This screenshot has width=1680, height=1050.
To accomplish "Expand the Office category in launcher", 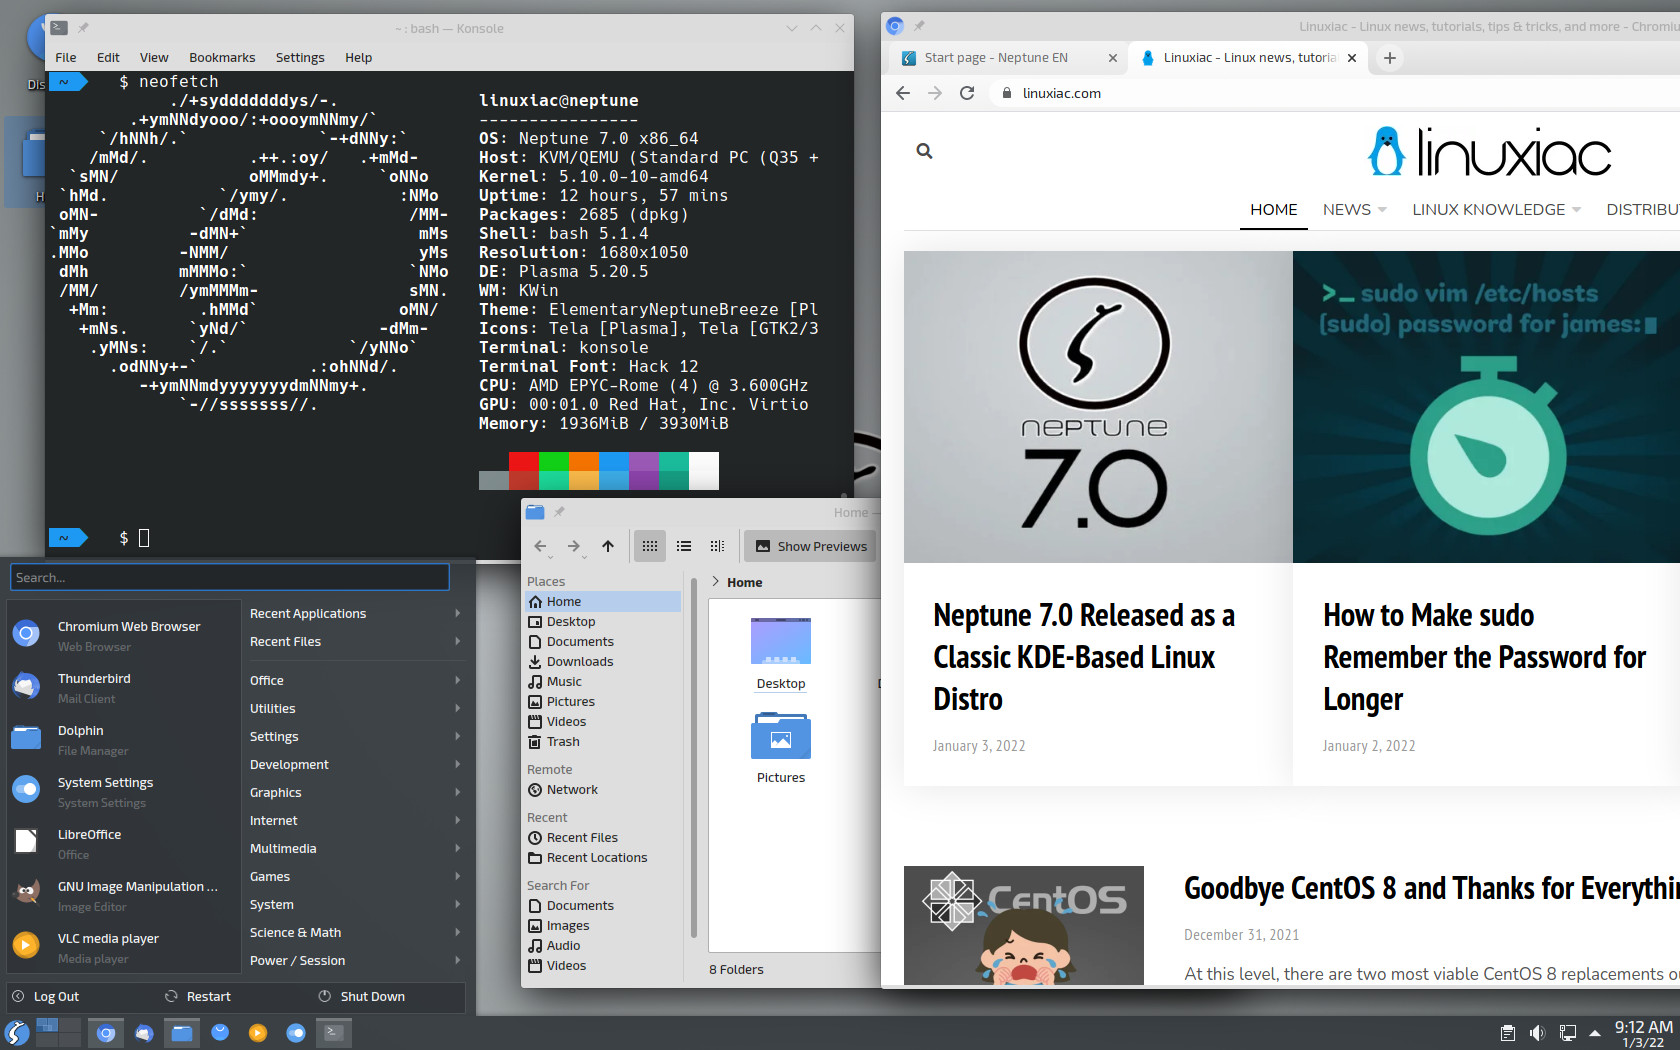I will (x=355, y=680).
